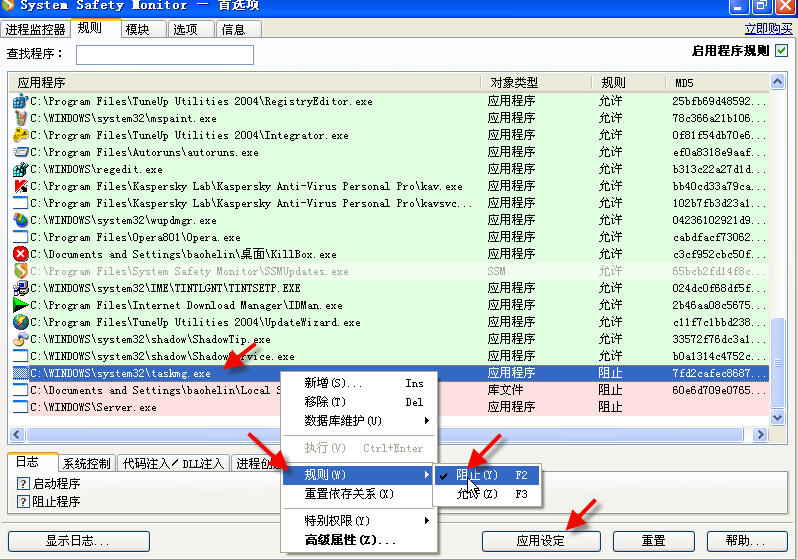Click the System Safety Monitor title icon
This screenshot has height=560, width=798.
coord(7,5)
